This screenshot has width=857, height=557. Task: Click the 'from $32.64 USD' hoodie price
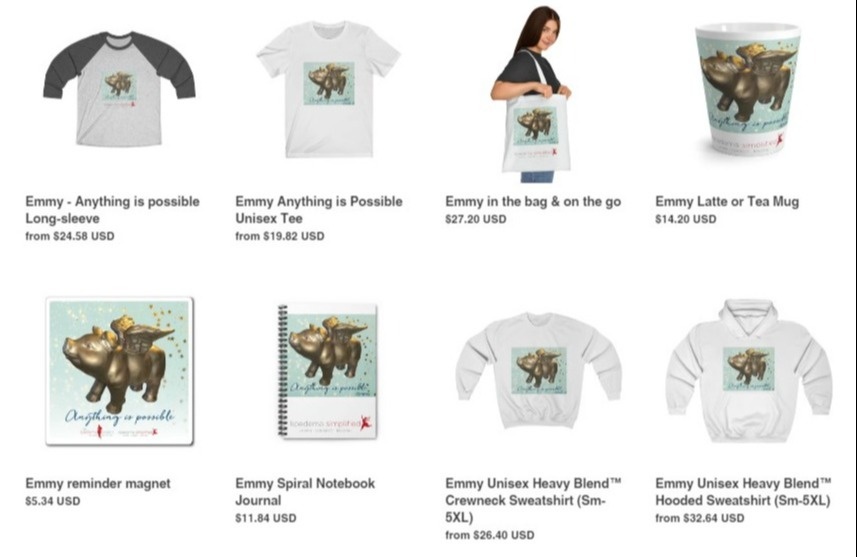tap(700, 518)
